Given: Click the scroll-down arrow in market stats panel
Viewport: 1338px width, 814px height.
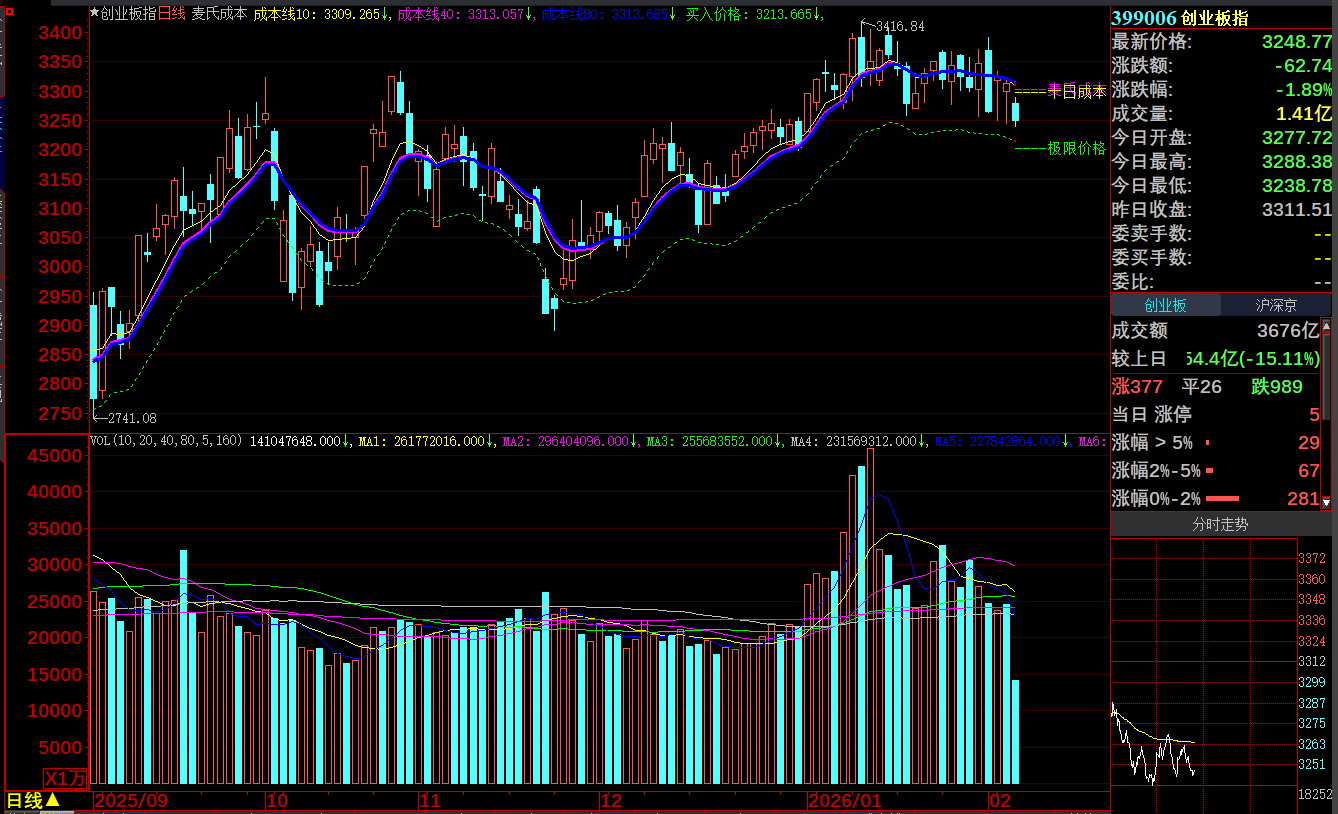Looking at the screenshot, I should (1326, 503).
